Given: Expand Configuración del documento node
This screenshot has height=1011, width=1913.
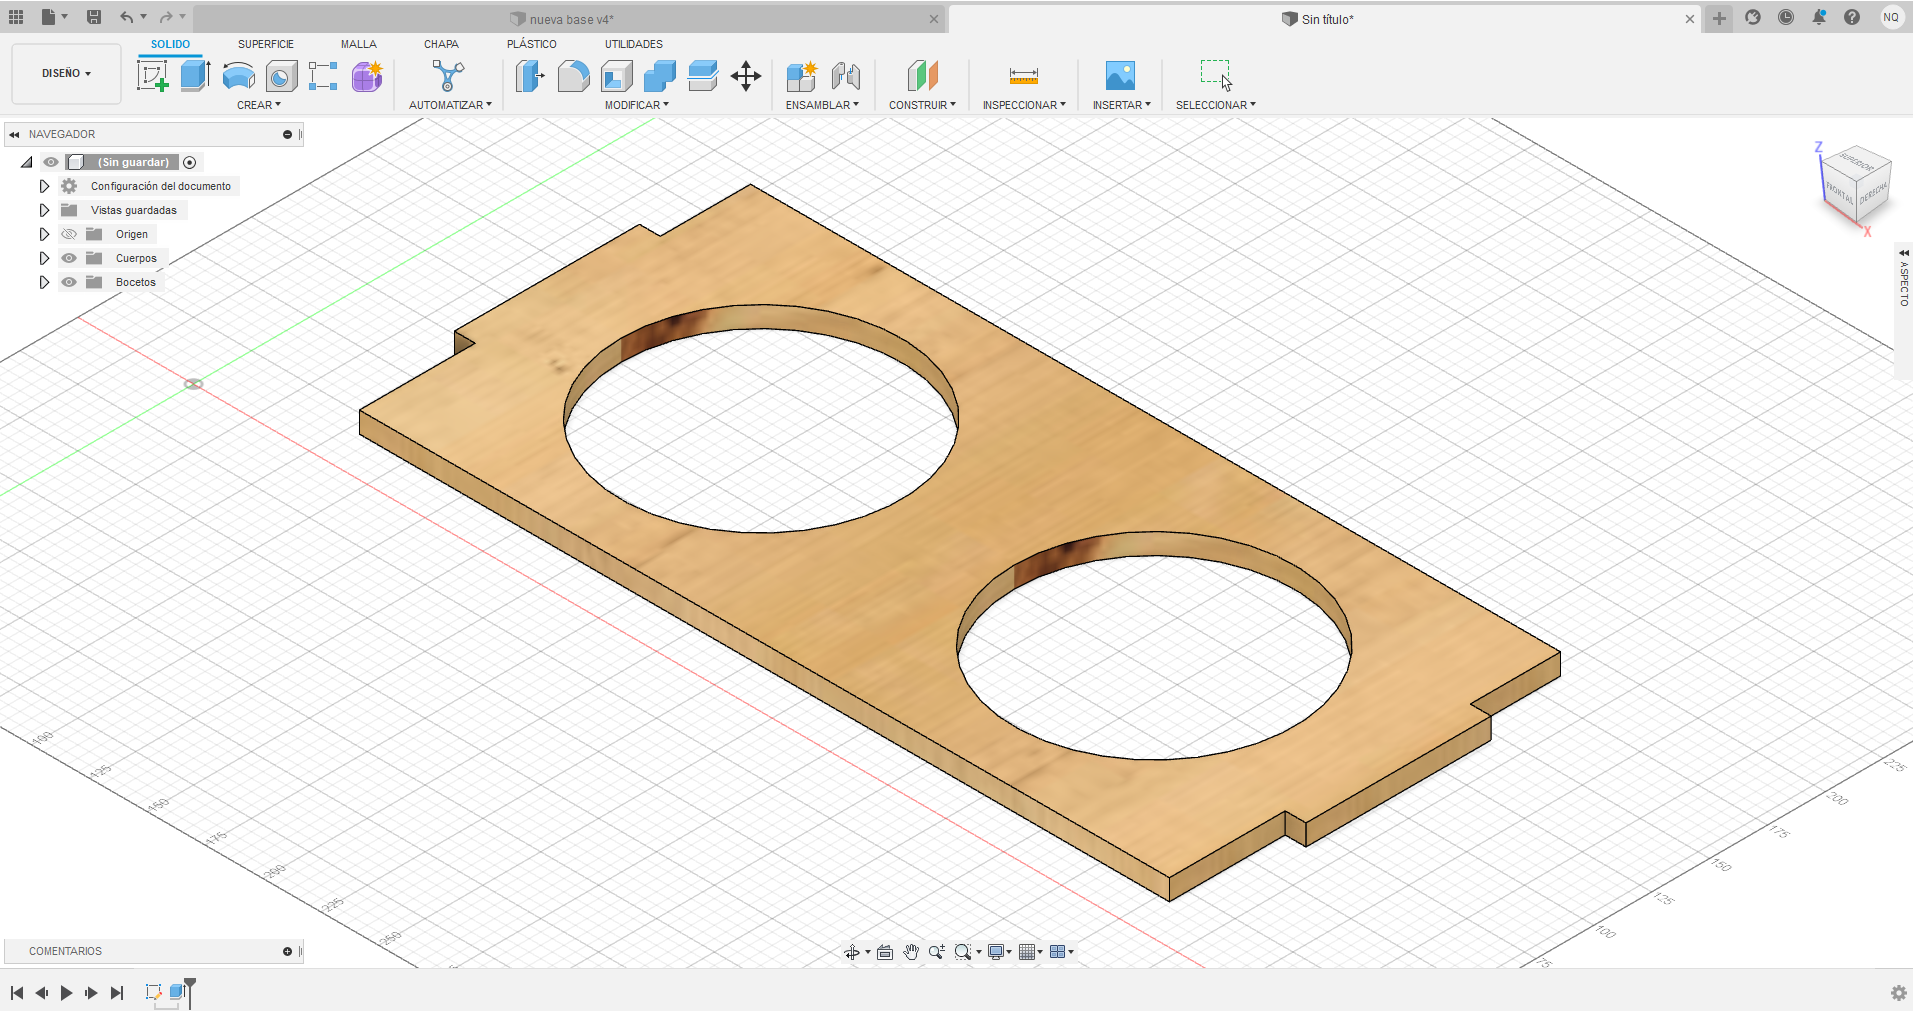Looking at the screenshot, I should tap(44, 186).
